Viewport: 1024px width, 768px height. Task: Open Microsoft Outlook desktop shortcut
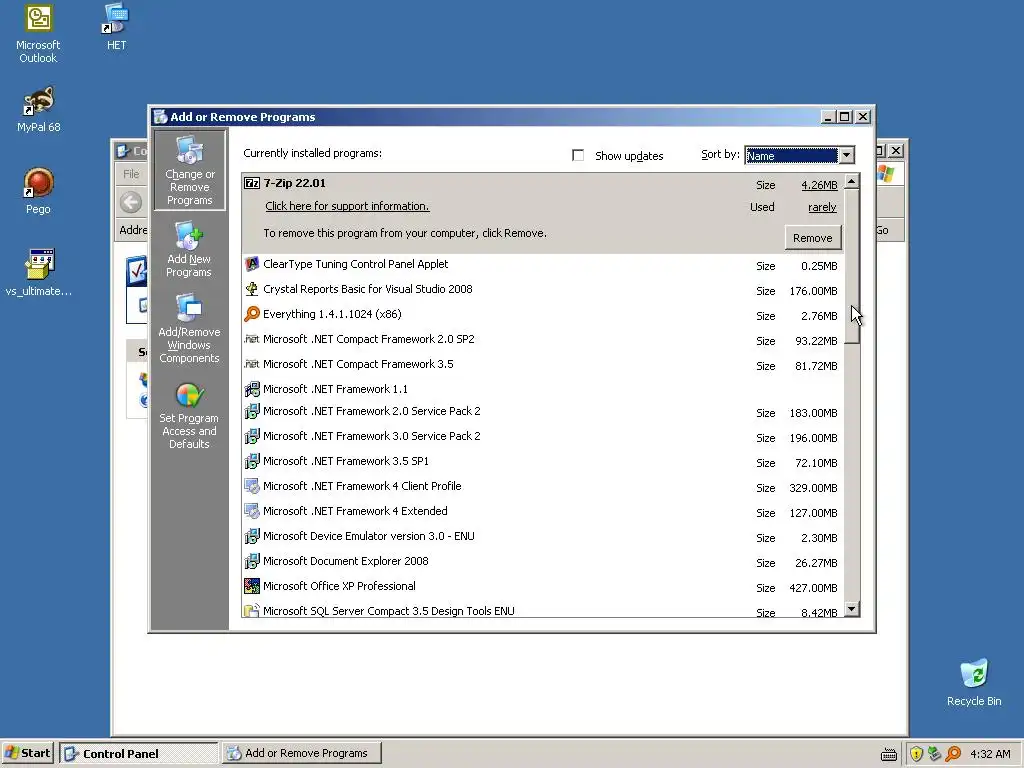(38, 34)
